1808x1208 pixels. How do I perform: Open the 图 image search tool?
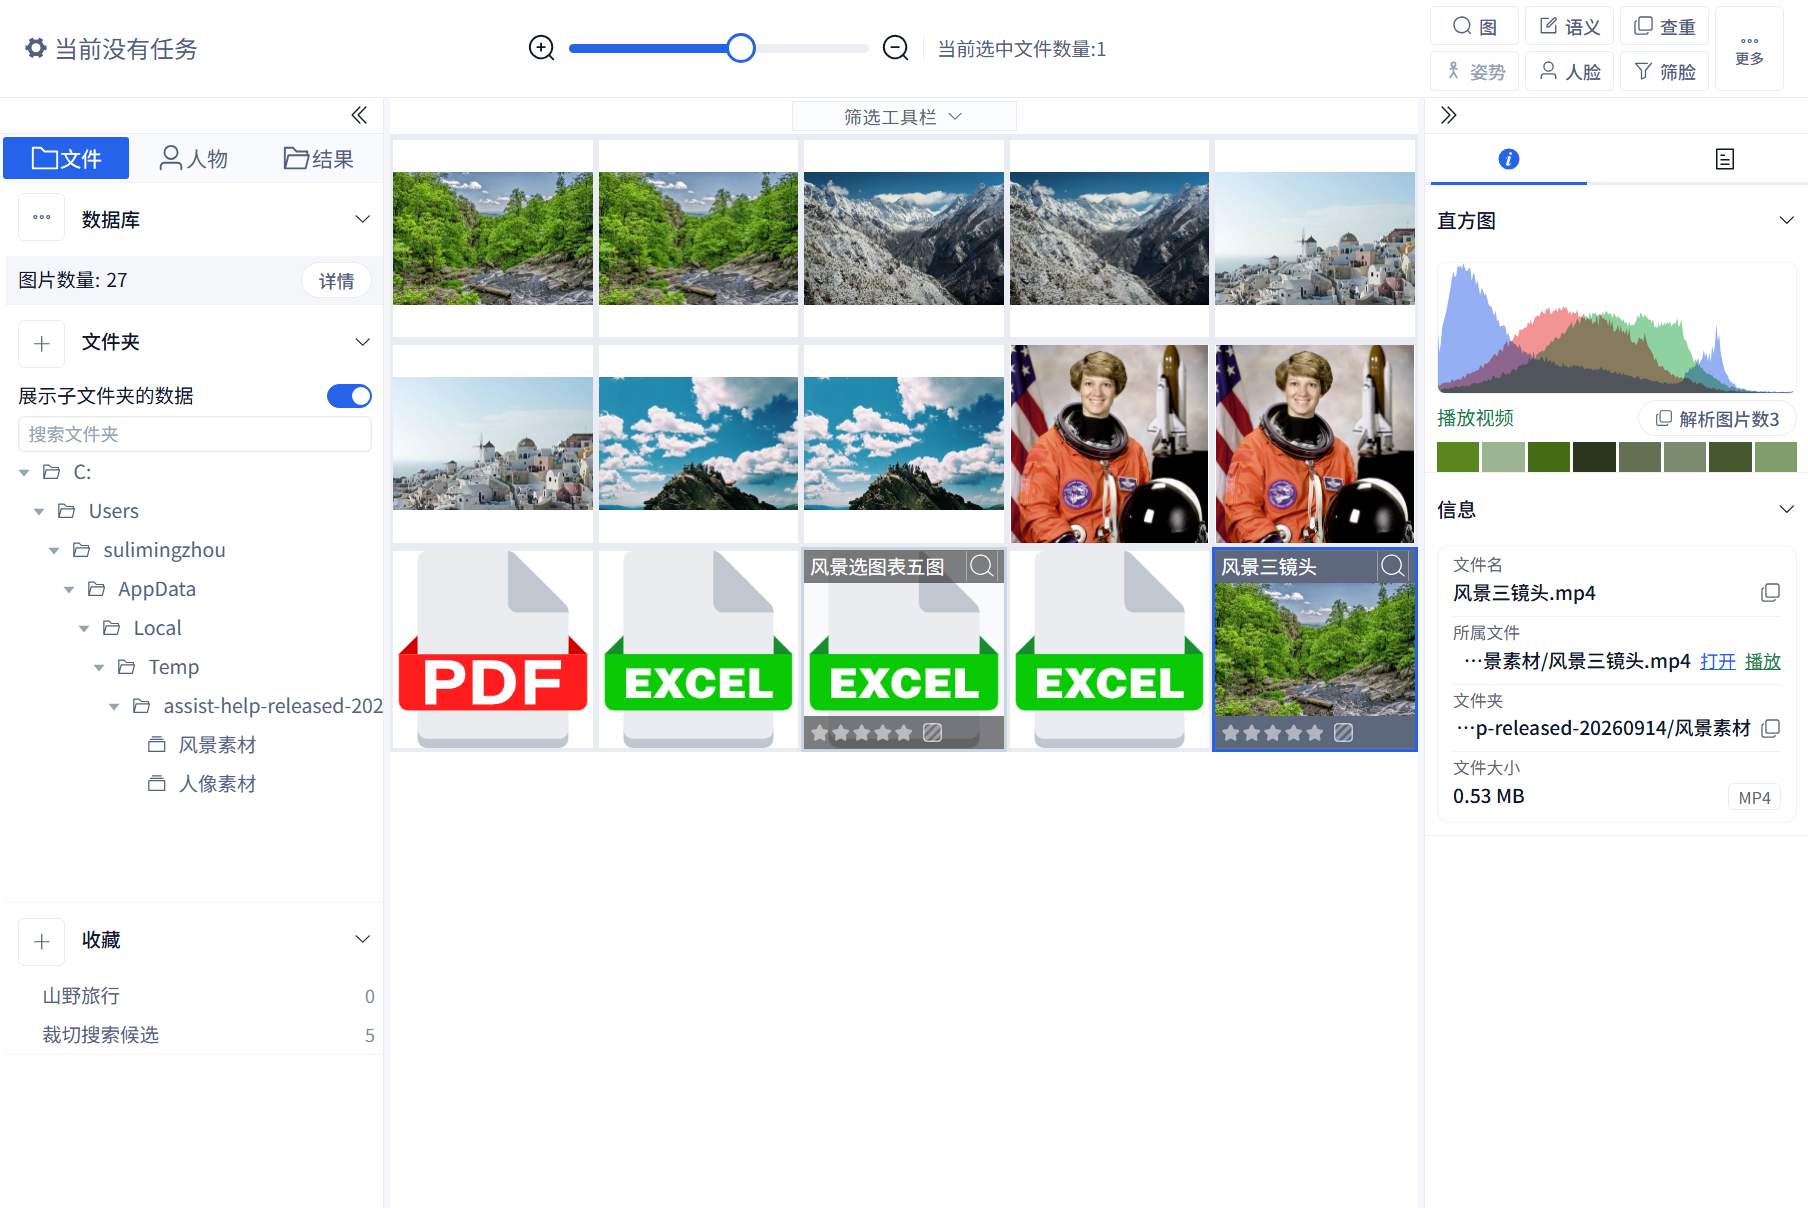click(x=1475, y=26)
